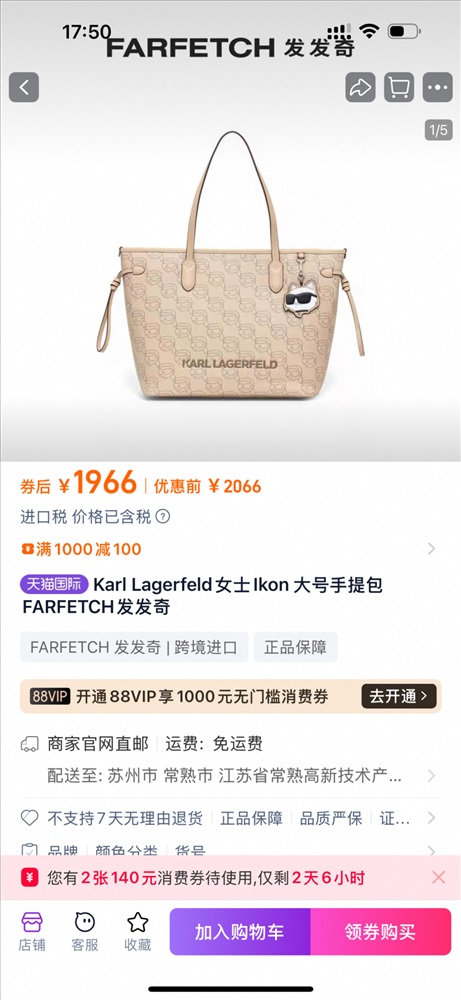Expand the 品牌 颜色分类 specs row
This screenshot has height=1000, width=461.
pos(230,850)
